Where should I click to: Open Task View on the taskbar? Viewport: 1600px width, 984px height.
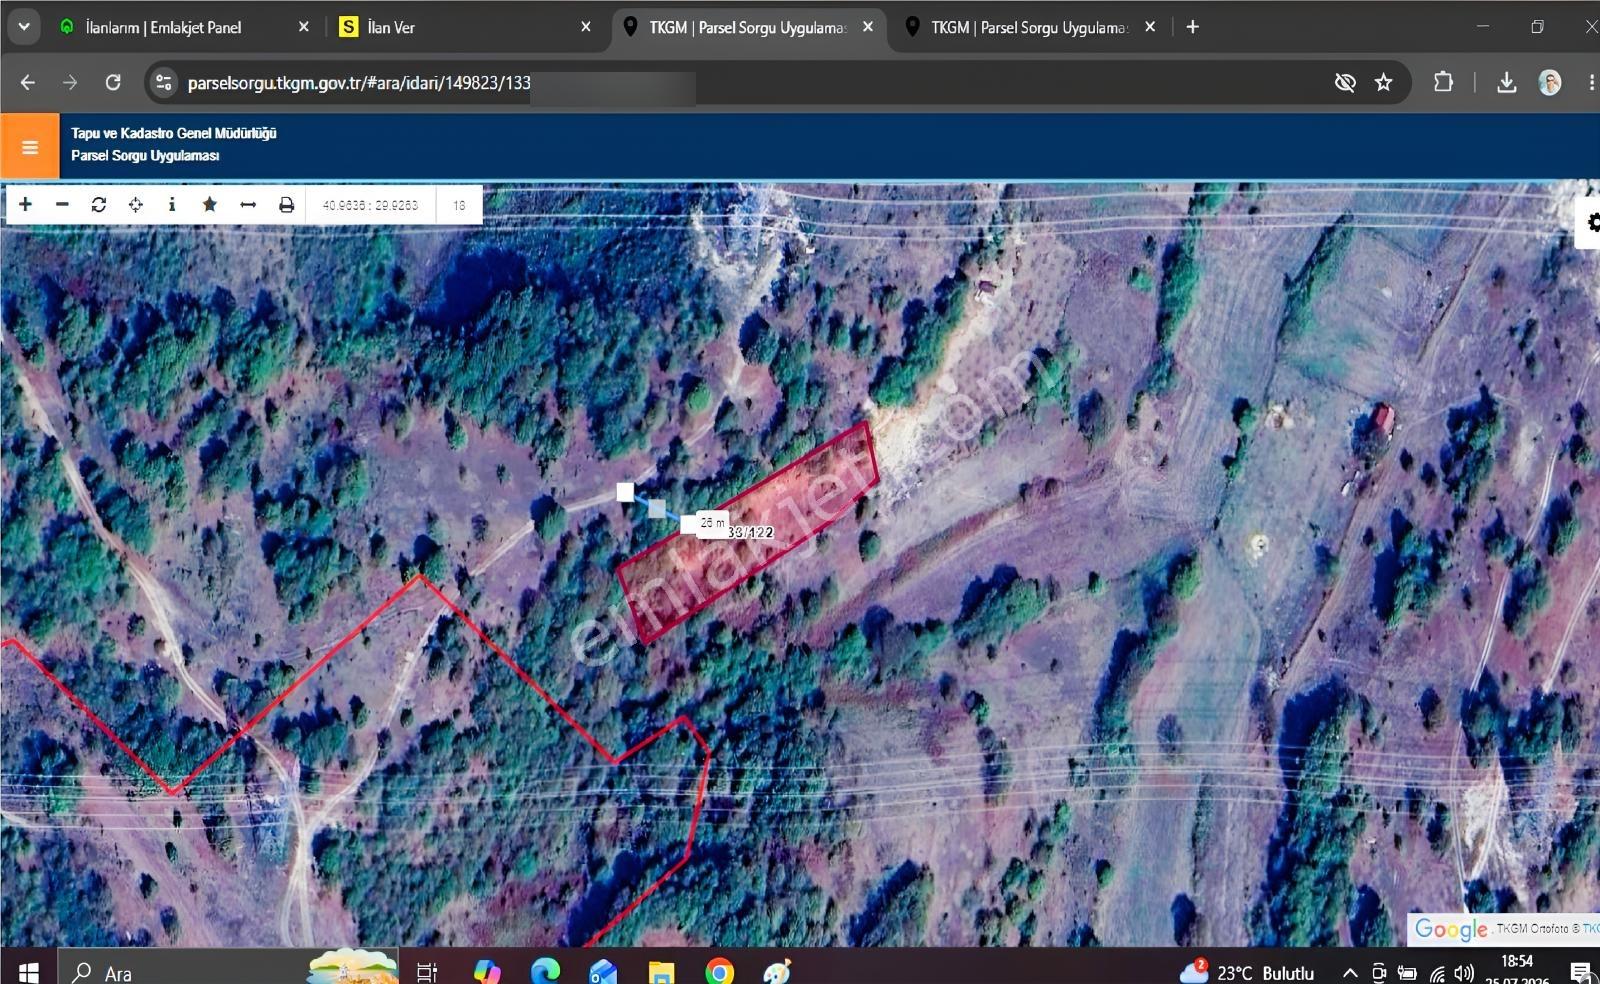tap(427, 972)
